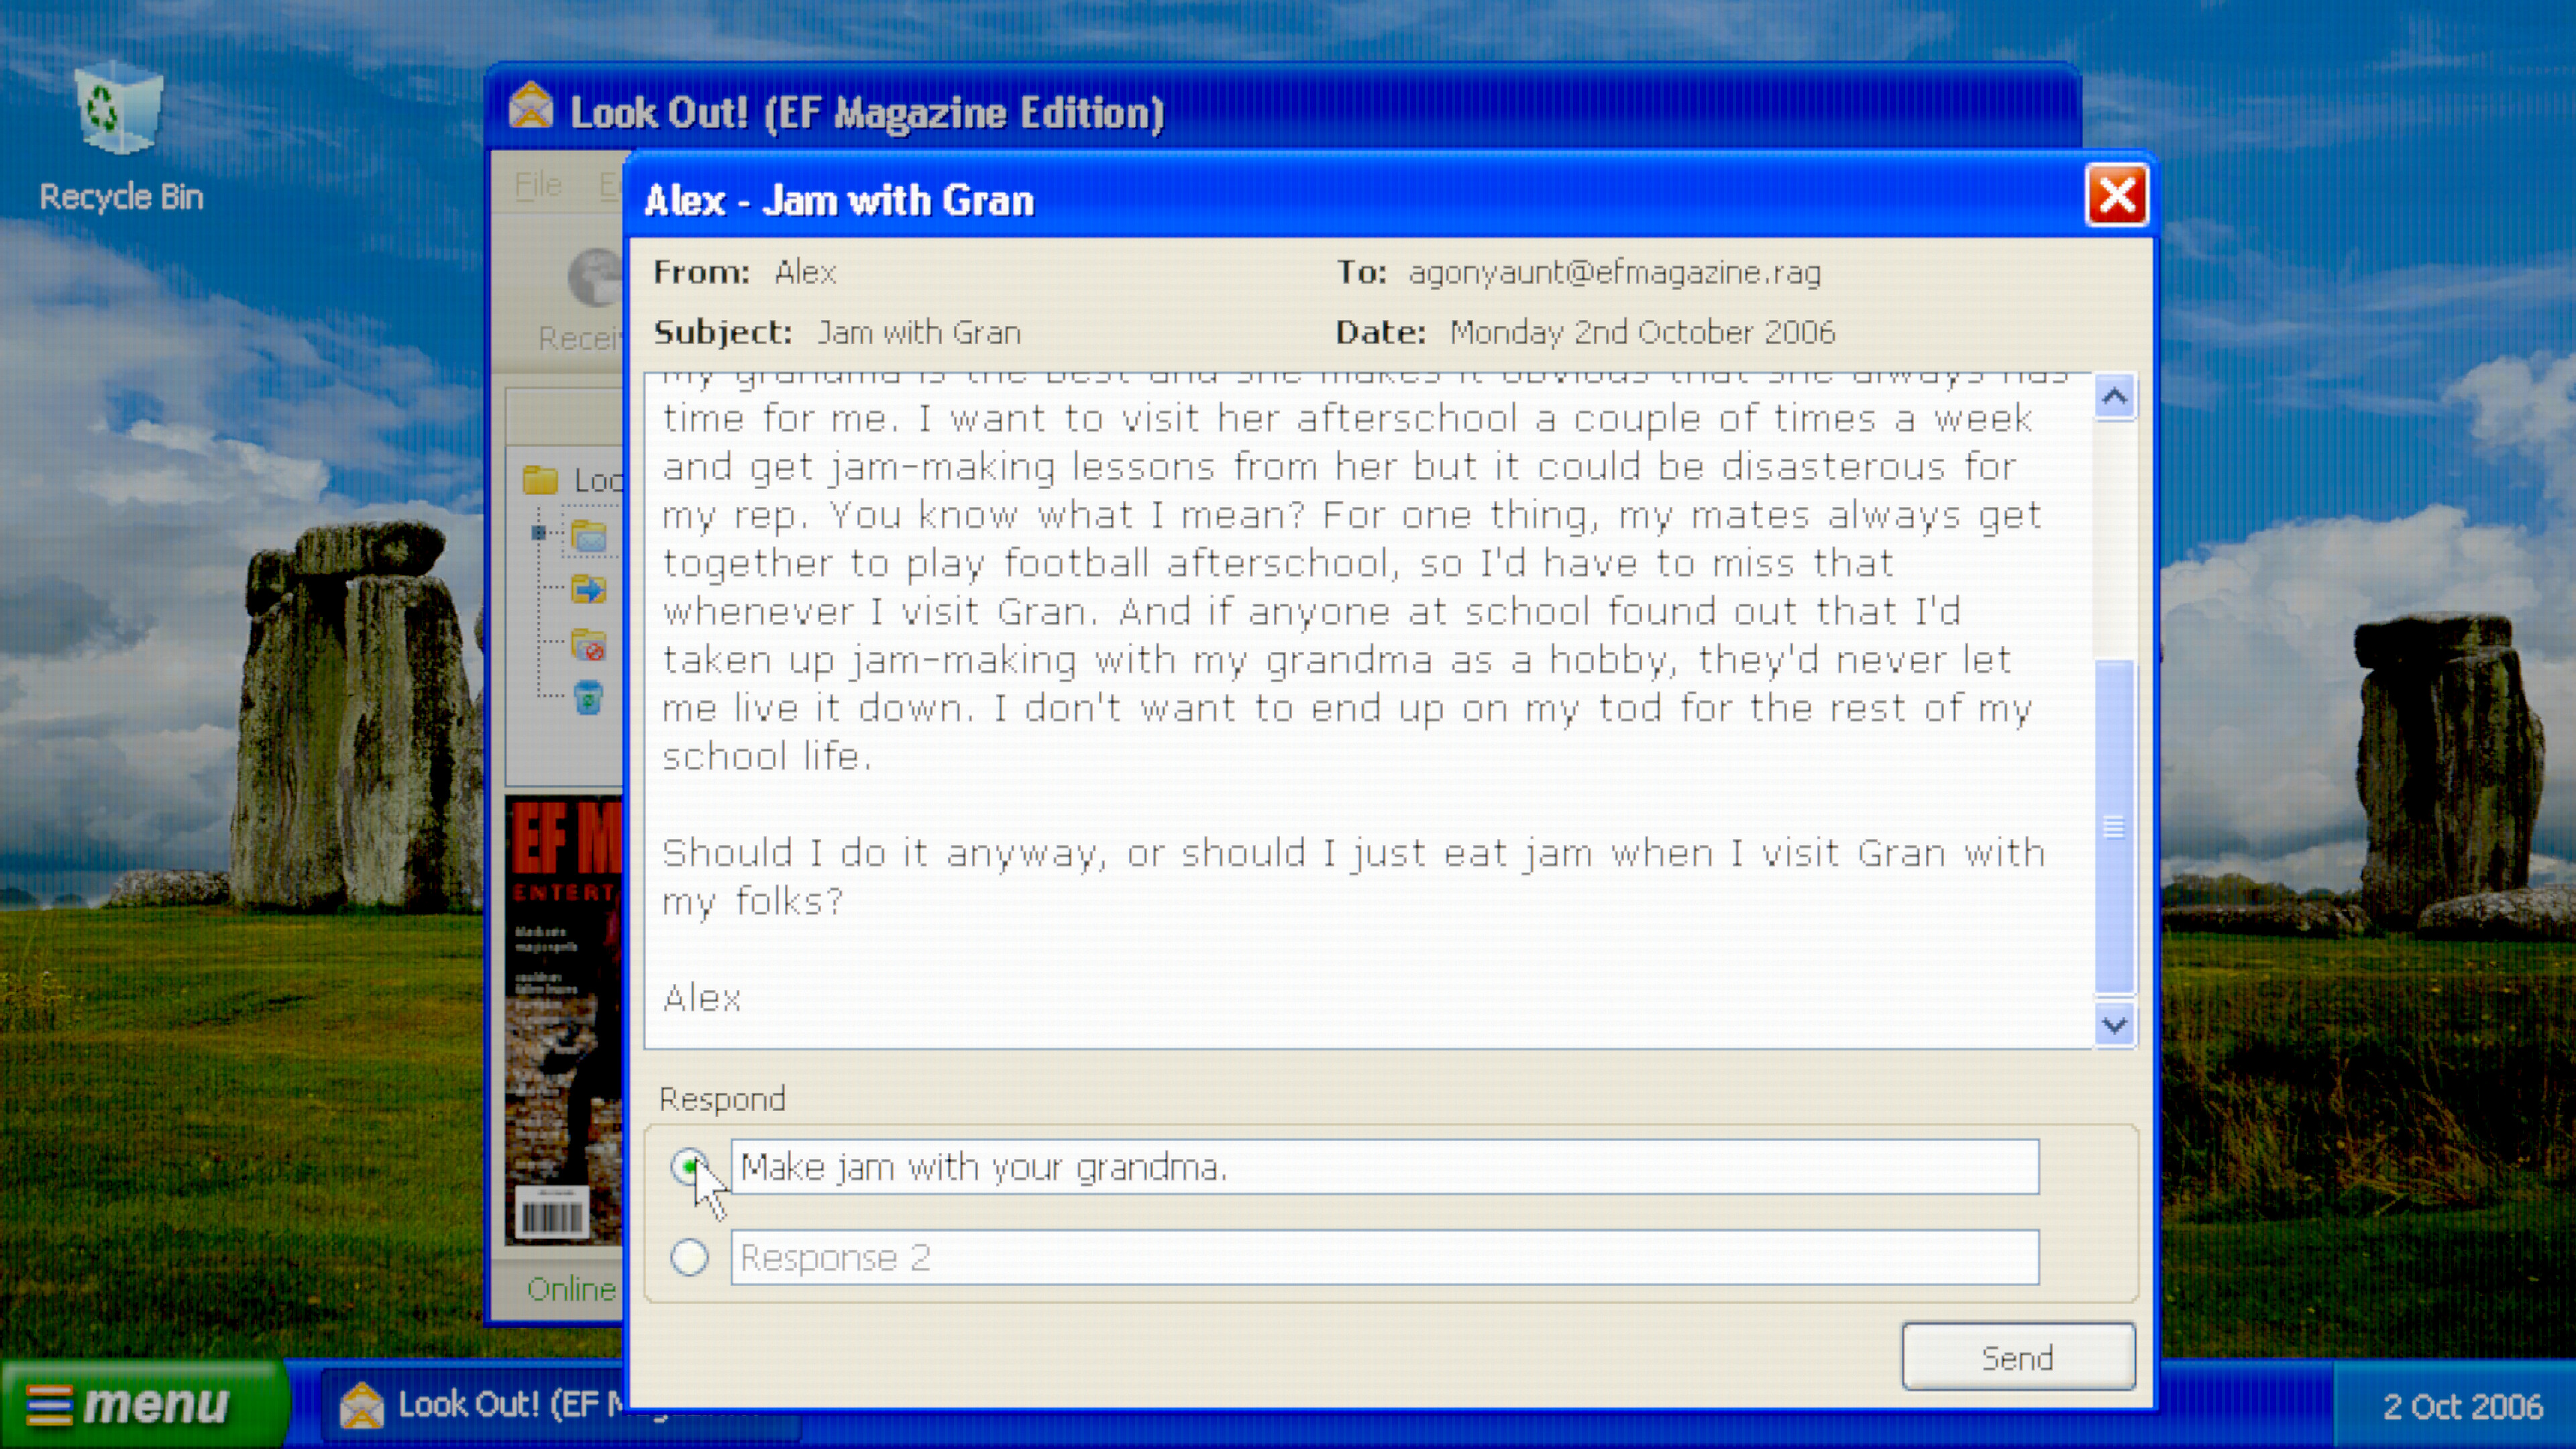Open the Edit menu in Look Out!
The image size is (2576, 1449).
[x=611, y=186]
